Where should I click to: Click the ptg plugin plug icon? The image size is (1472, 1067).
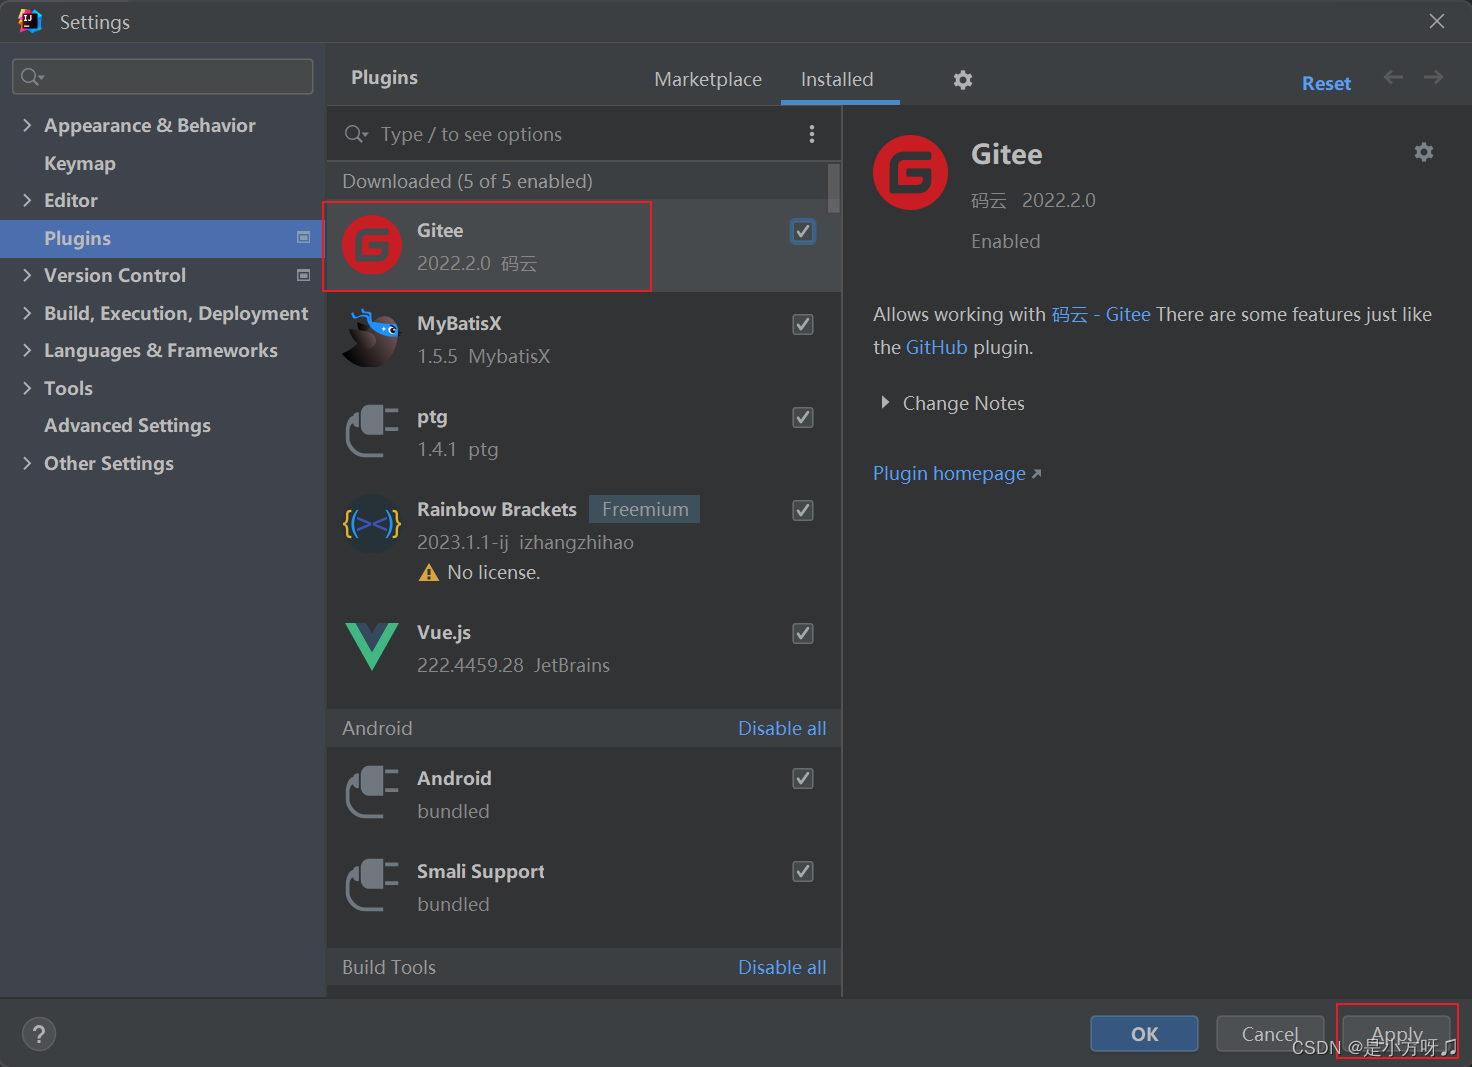[x=372, y=431]
